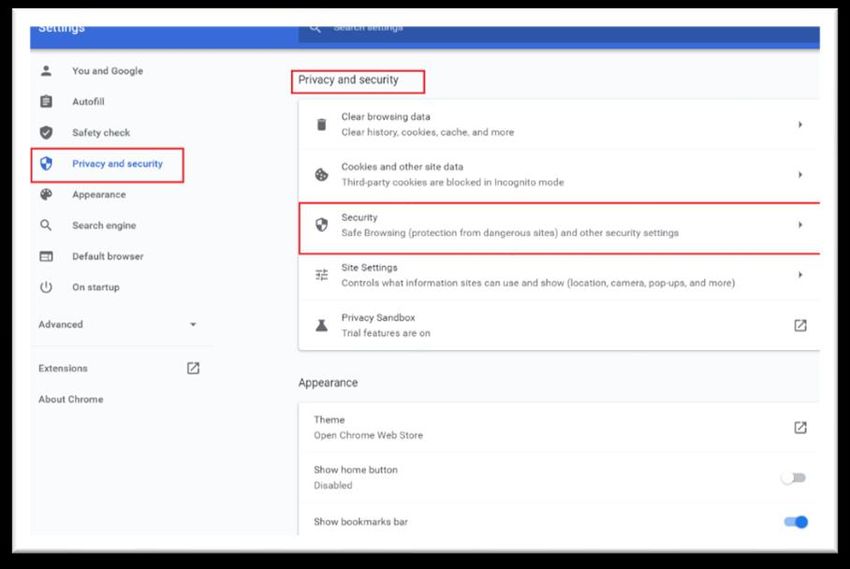Open Cookies and other site data

click(559, 174)
